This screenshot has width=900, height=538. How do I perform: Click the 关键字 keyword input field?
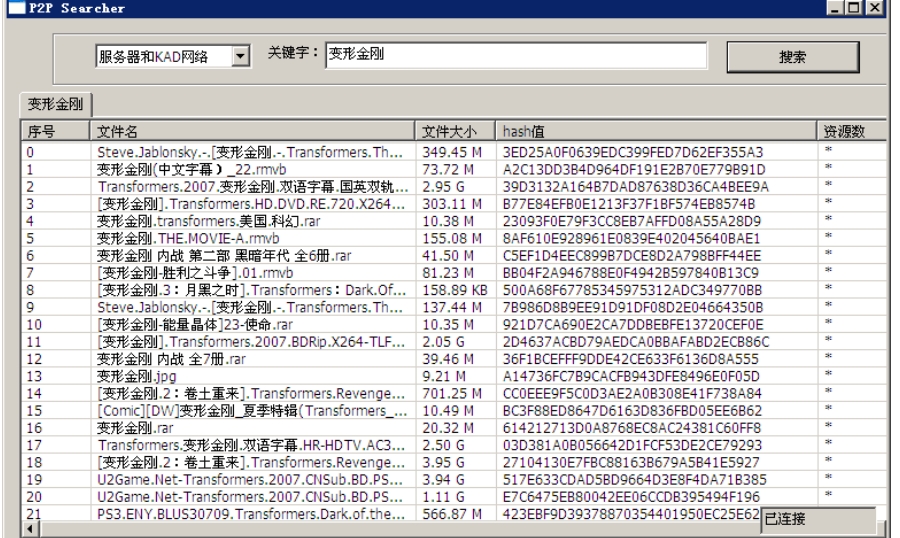tap(516, 55)
